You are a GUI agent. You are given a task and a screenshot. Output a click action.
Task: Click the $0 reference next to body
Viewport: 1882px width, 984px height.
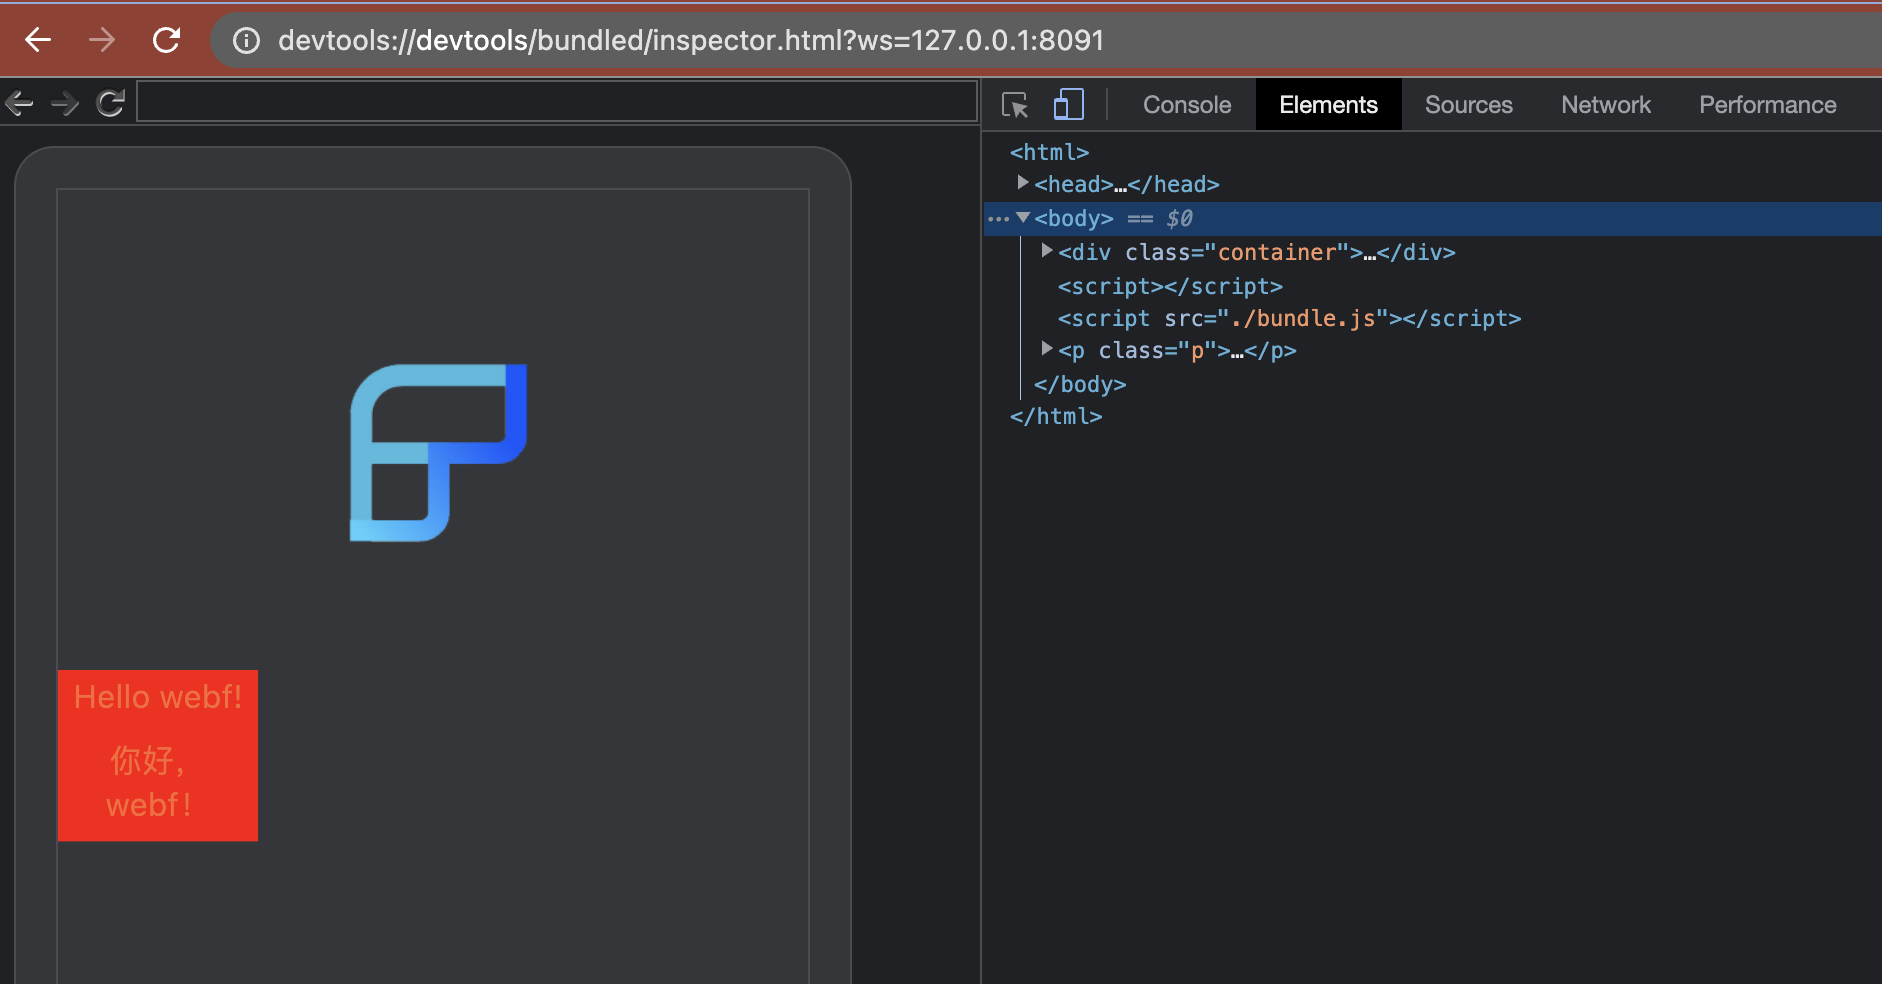[1179, 218]
